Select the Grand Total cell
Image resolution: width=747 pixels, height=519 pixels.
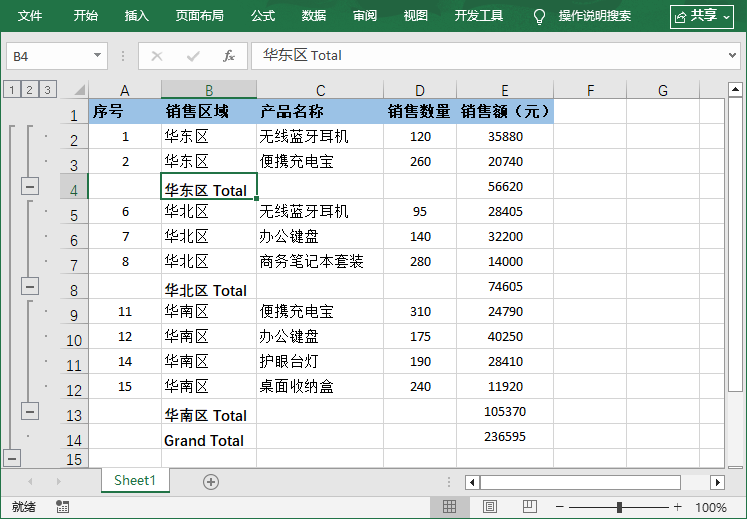coord(209,436)
